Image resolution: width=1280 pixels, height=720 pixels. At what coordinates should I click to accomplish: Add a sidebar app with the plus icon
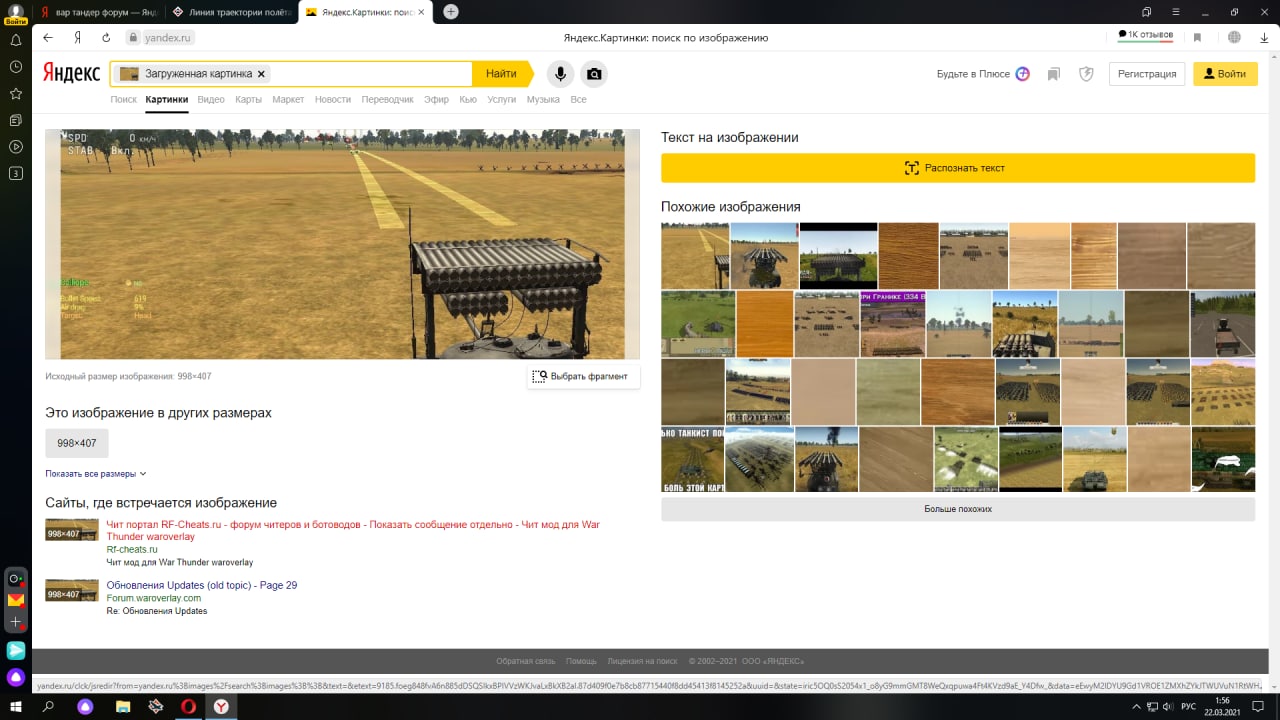(x=16, y=622)
